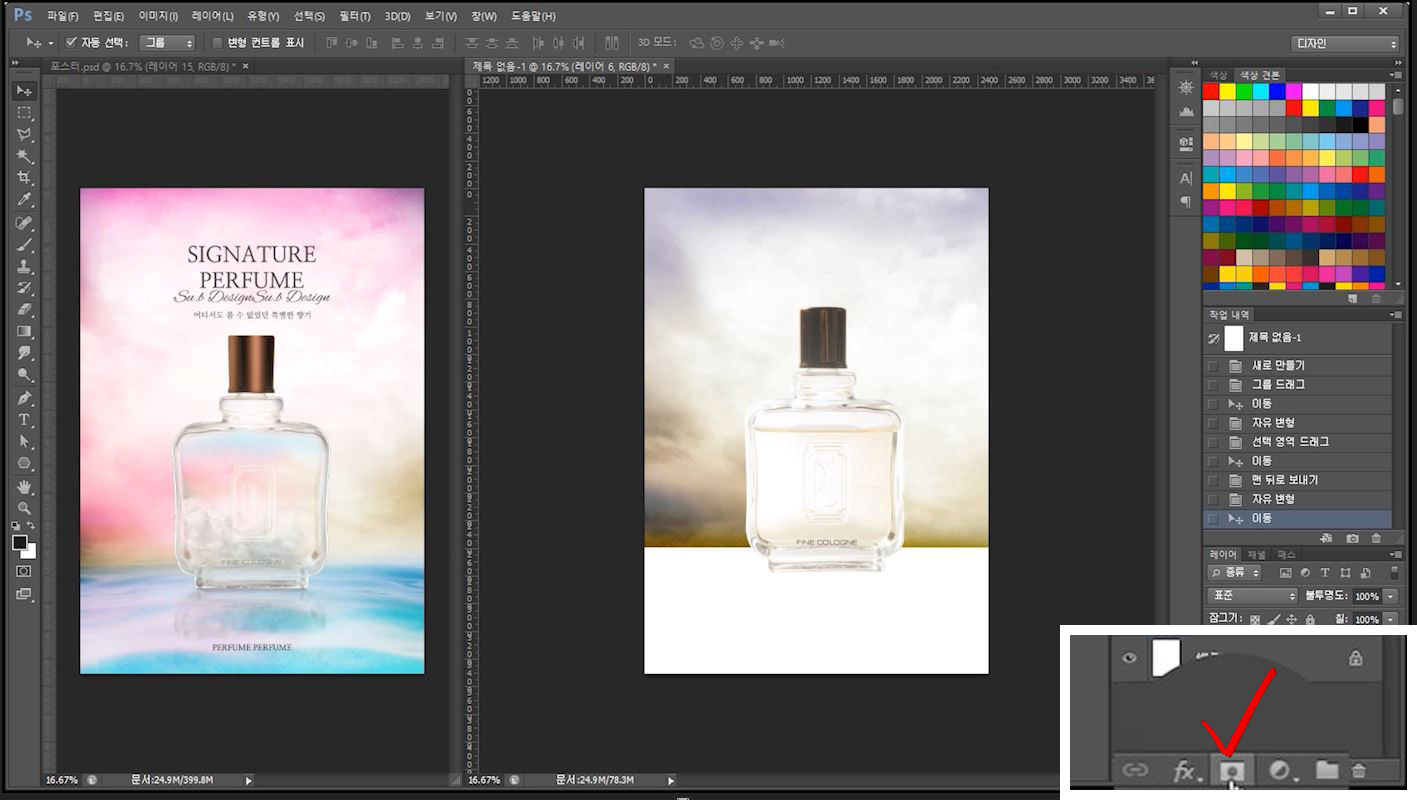Select the Polygon shape tool

click(24, 463)
